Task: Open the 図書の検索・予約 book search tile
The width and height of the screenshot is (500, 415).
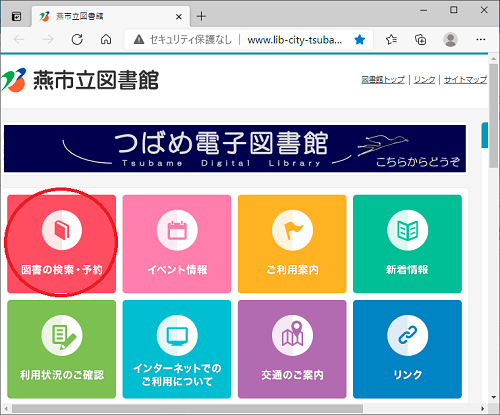Action: pyautogui.click(x=62, y=244)
